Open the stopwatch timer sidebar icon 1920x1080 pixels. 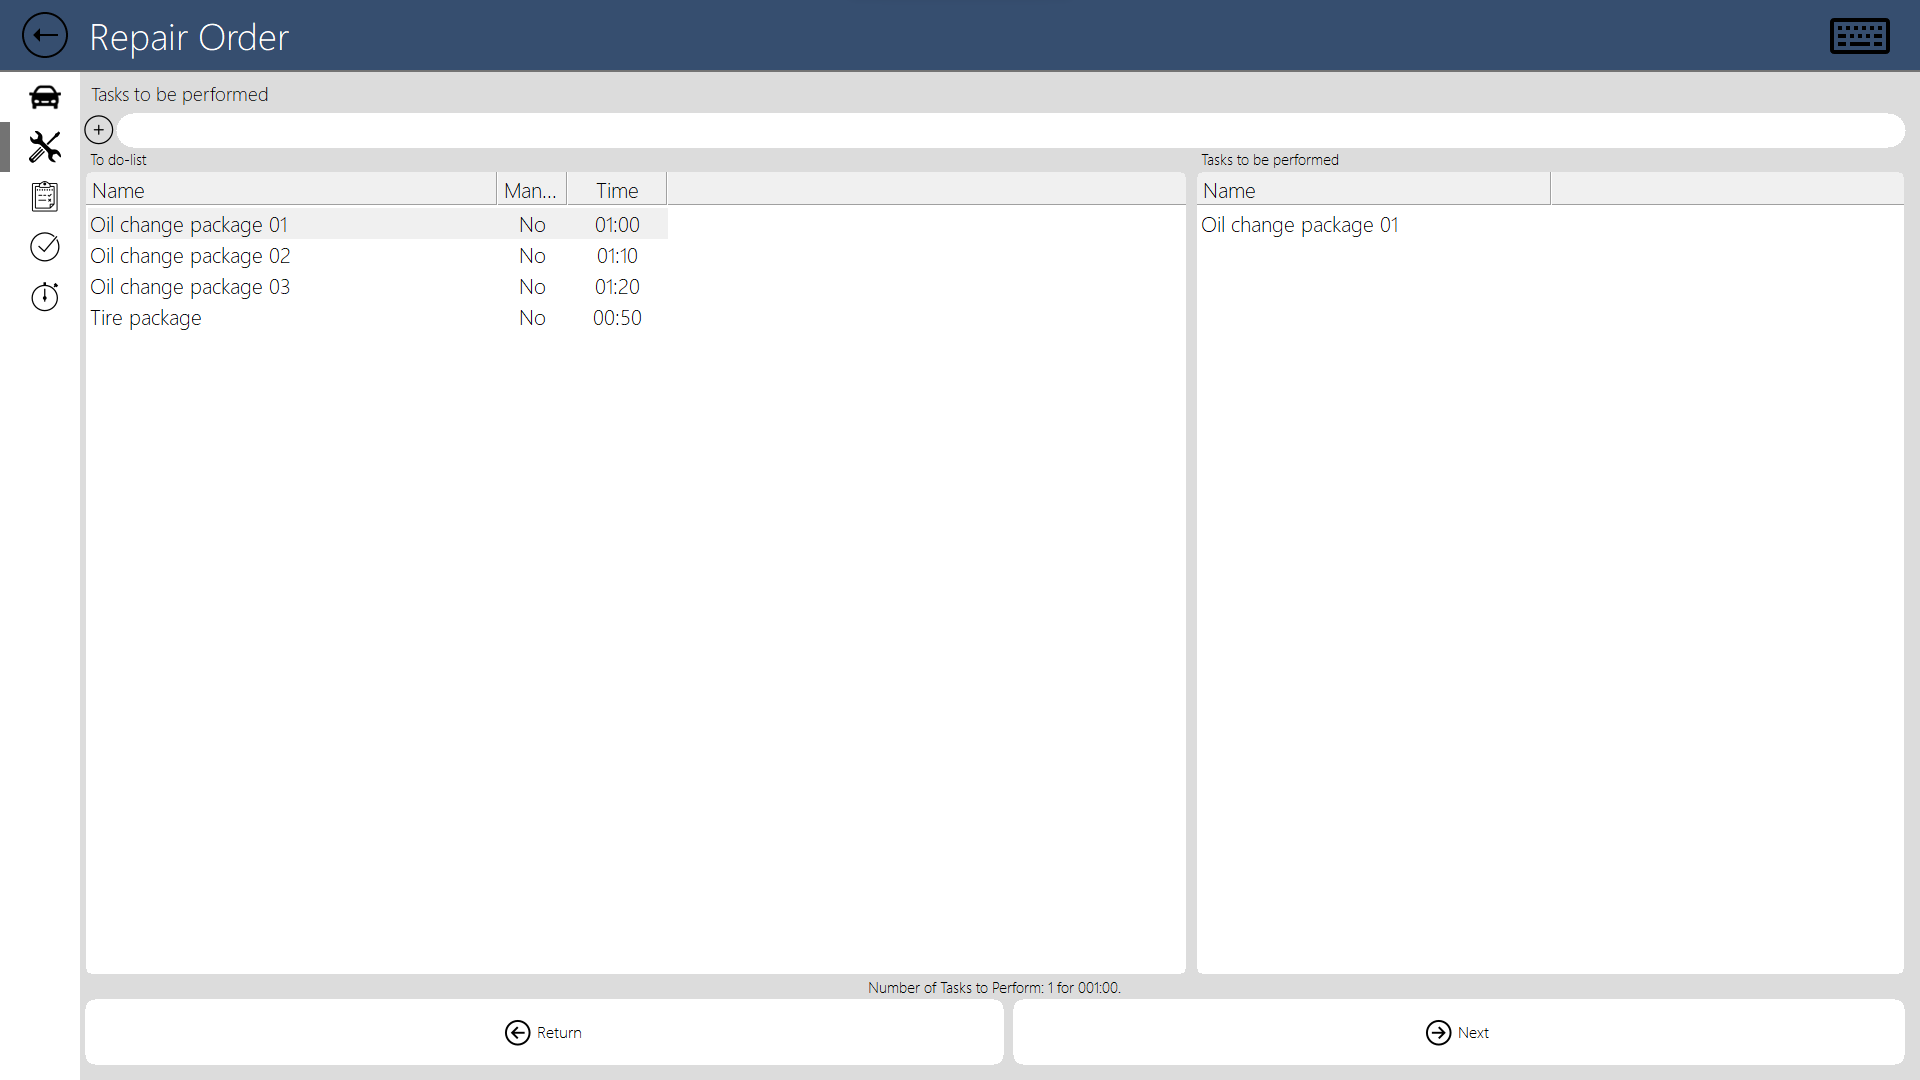click(45, 296)
